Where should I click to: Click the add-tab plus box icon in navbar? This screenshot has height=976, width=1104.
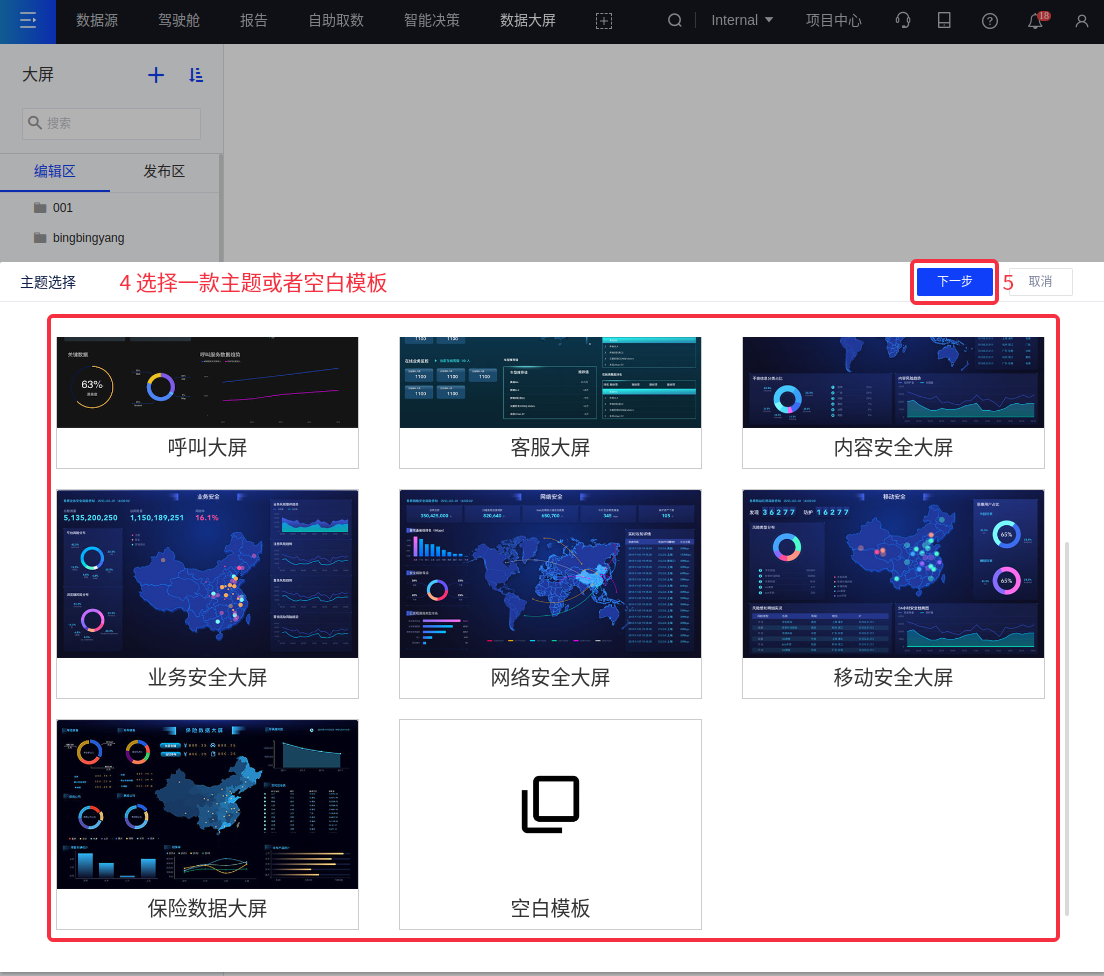click(603, 20)
